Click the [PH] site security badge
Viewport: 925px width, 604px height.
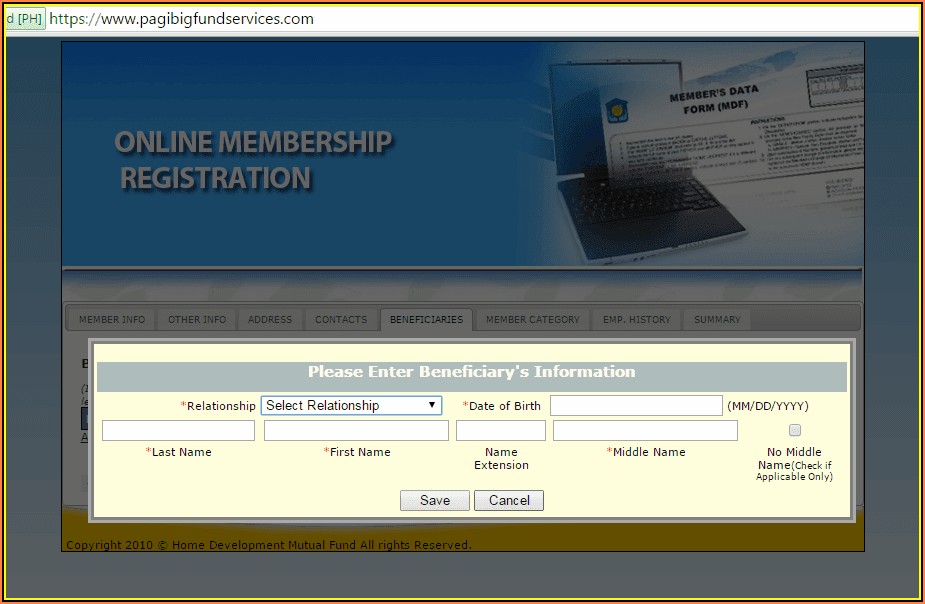point(25,19)
